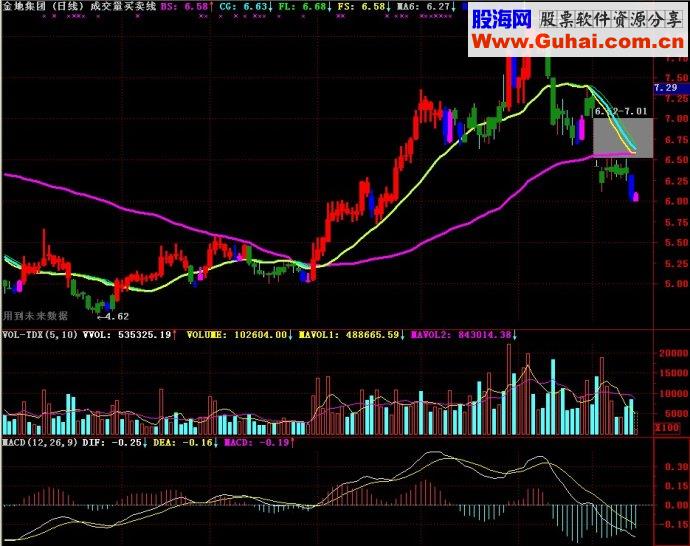Viewport: 690px width, 546px height.
Task: Select the DEA: -0.16 value
Action: [183, 443]
